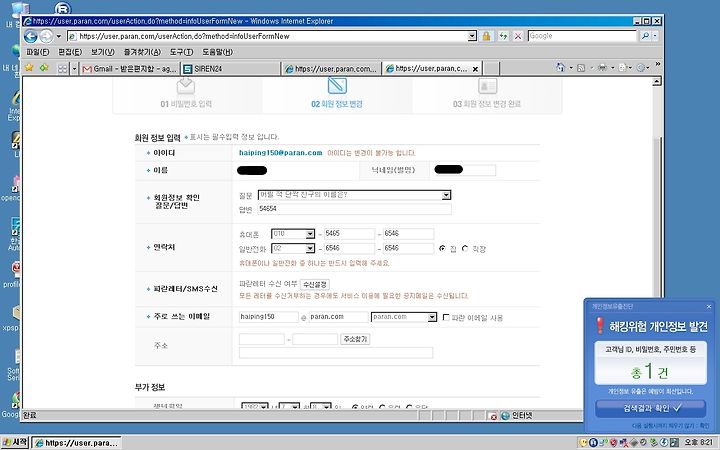Expand the command bar overflow chevron

[x=658, y=64]
